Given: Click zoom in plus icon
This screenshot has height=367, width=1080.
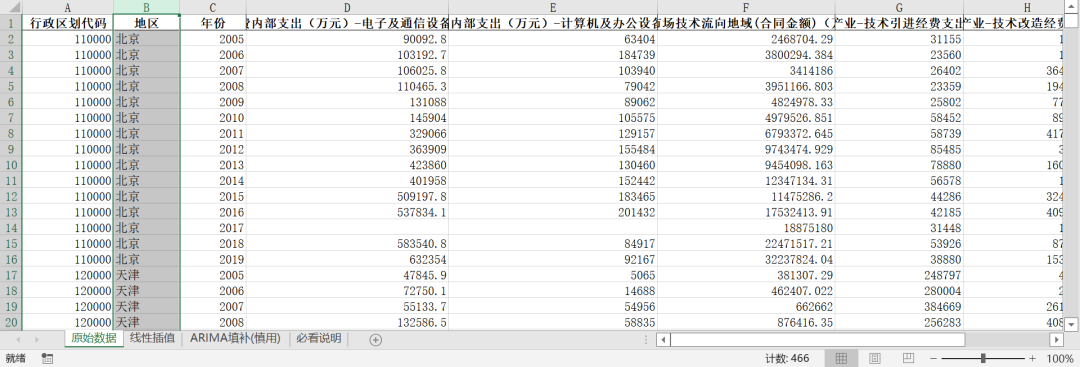Looking at the screenshot, I should 1032,359.
